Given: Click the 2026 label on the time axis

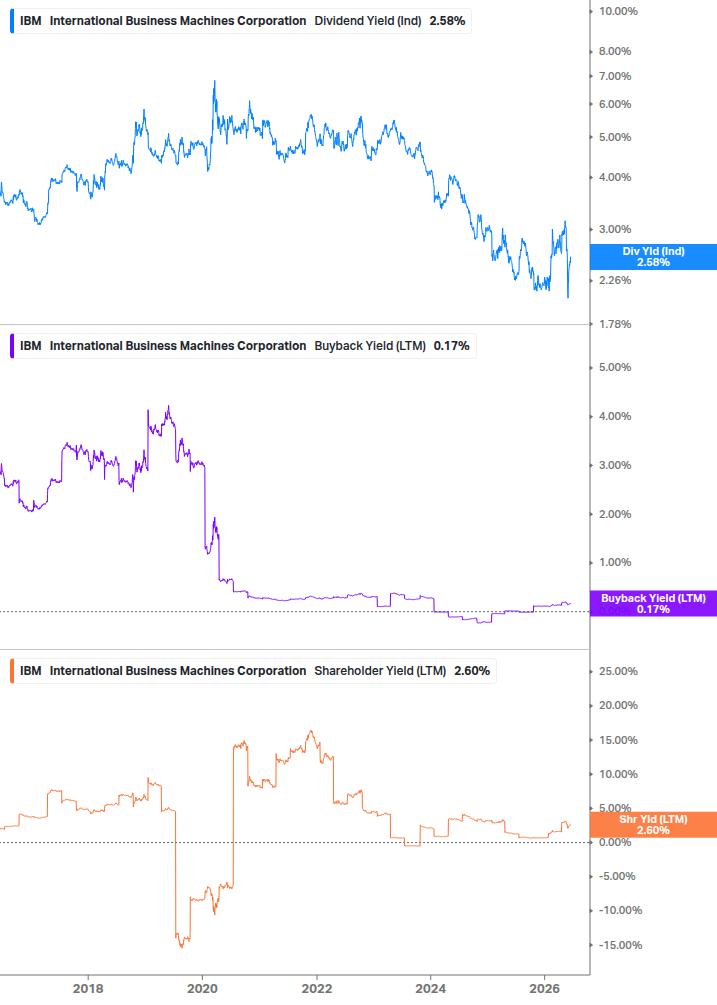Looking at the screenshot, I should click(x=545, y=989).
